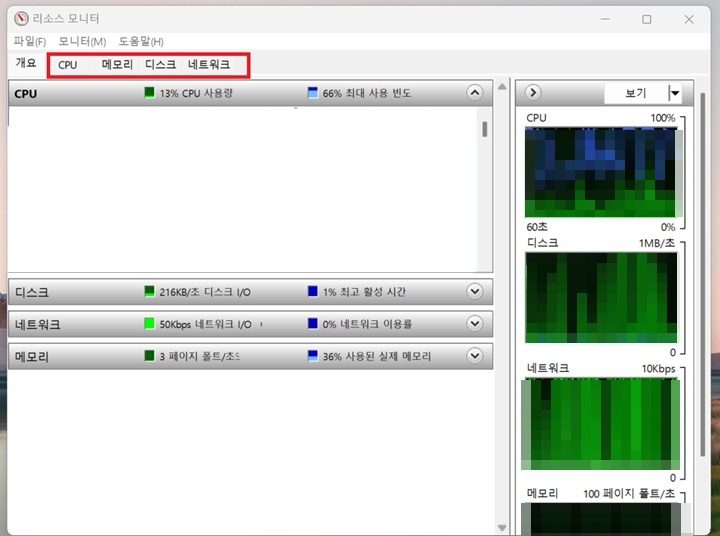Click the graph pane vertical scrollbar

tap(703, 274)
